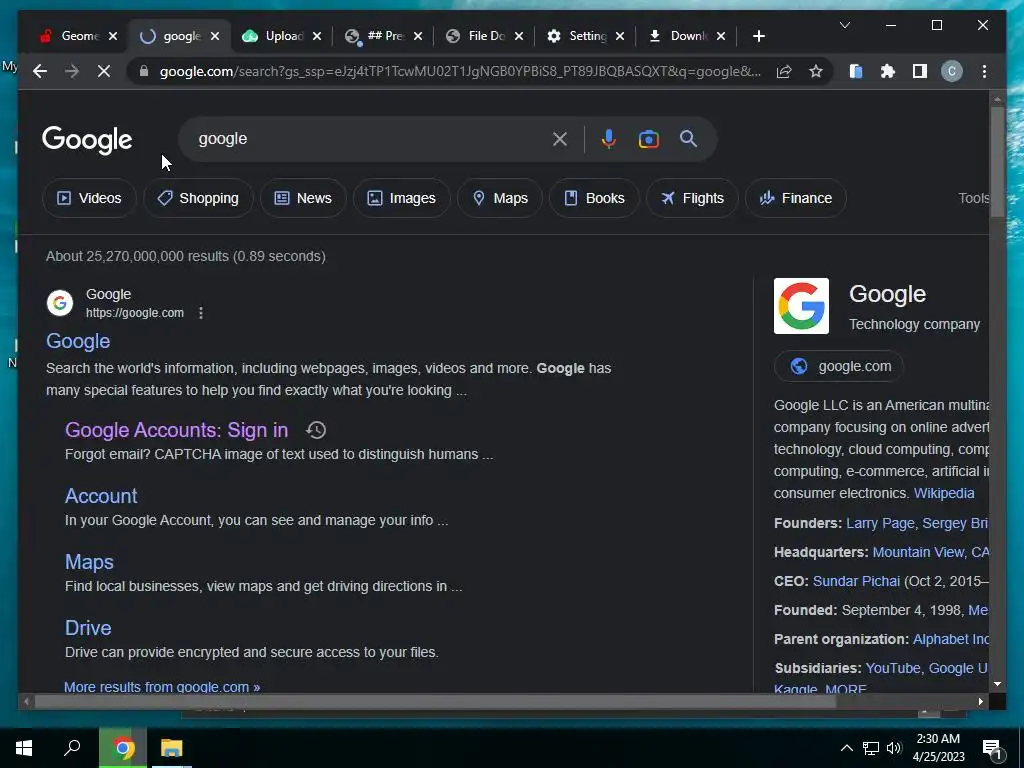
Task: Open the three-dot options beside https://google.com
Action: point(200,313)
